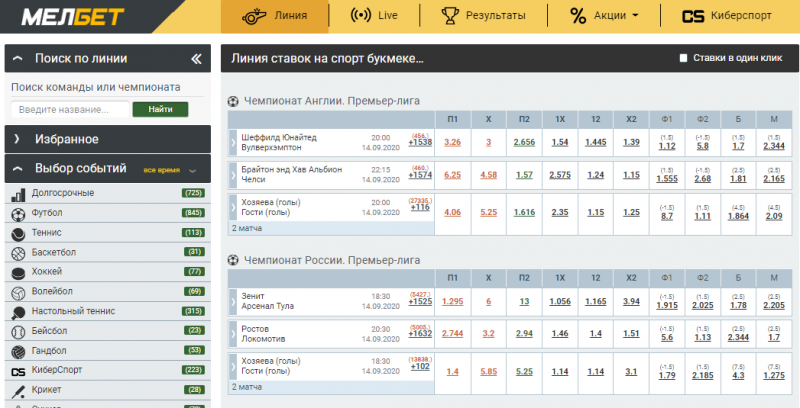Select П2 odds 1.57 for Челси

pos(524,175)
